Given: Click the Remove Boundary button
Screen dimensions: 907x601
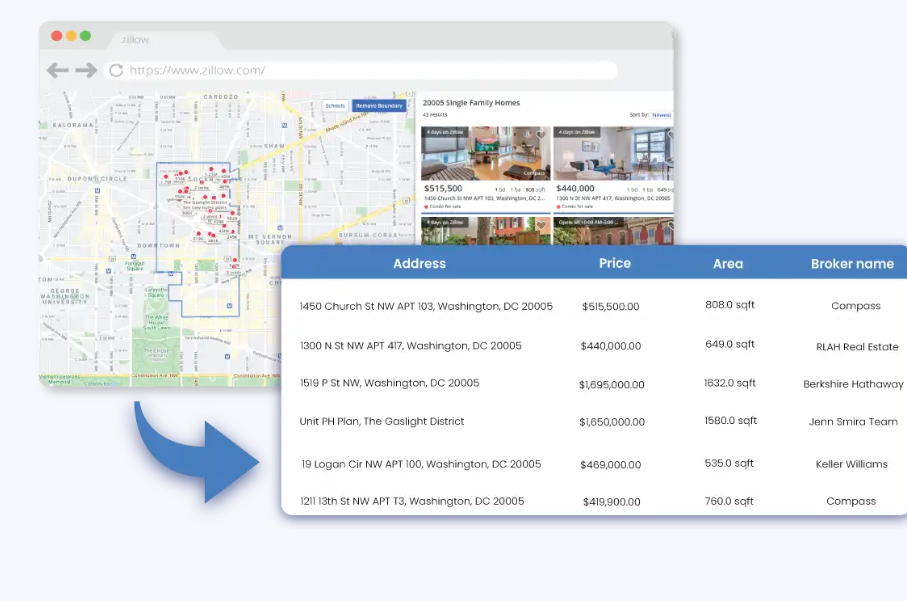Looking at the screenshot, I should (379, 106).
